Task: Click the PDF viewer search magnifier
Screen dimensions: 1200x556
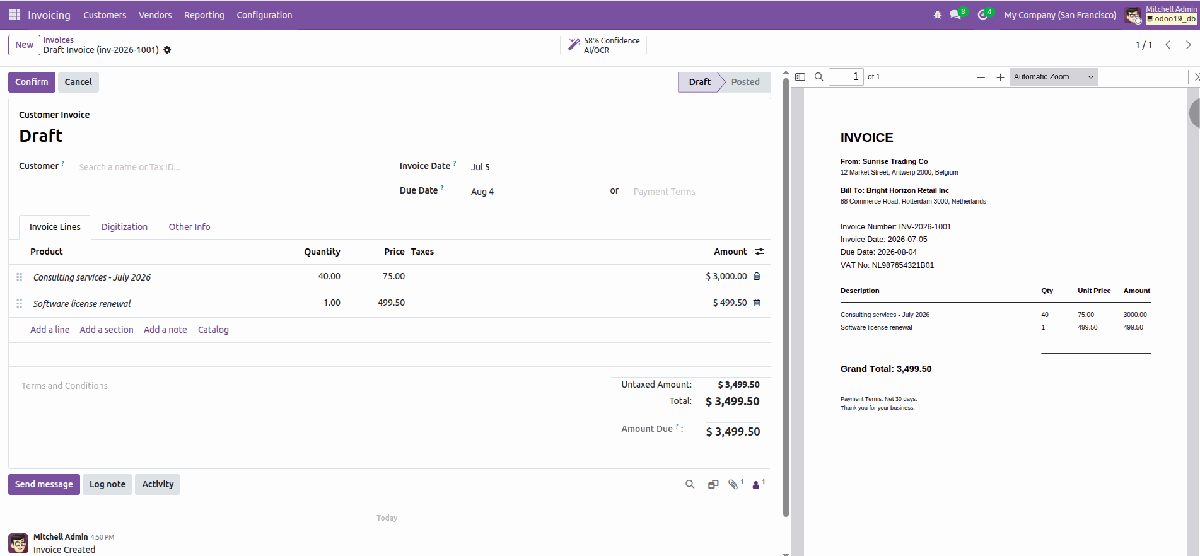Action: pyautogui.click(x=819, y=77)
